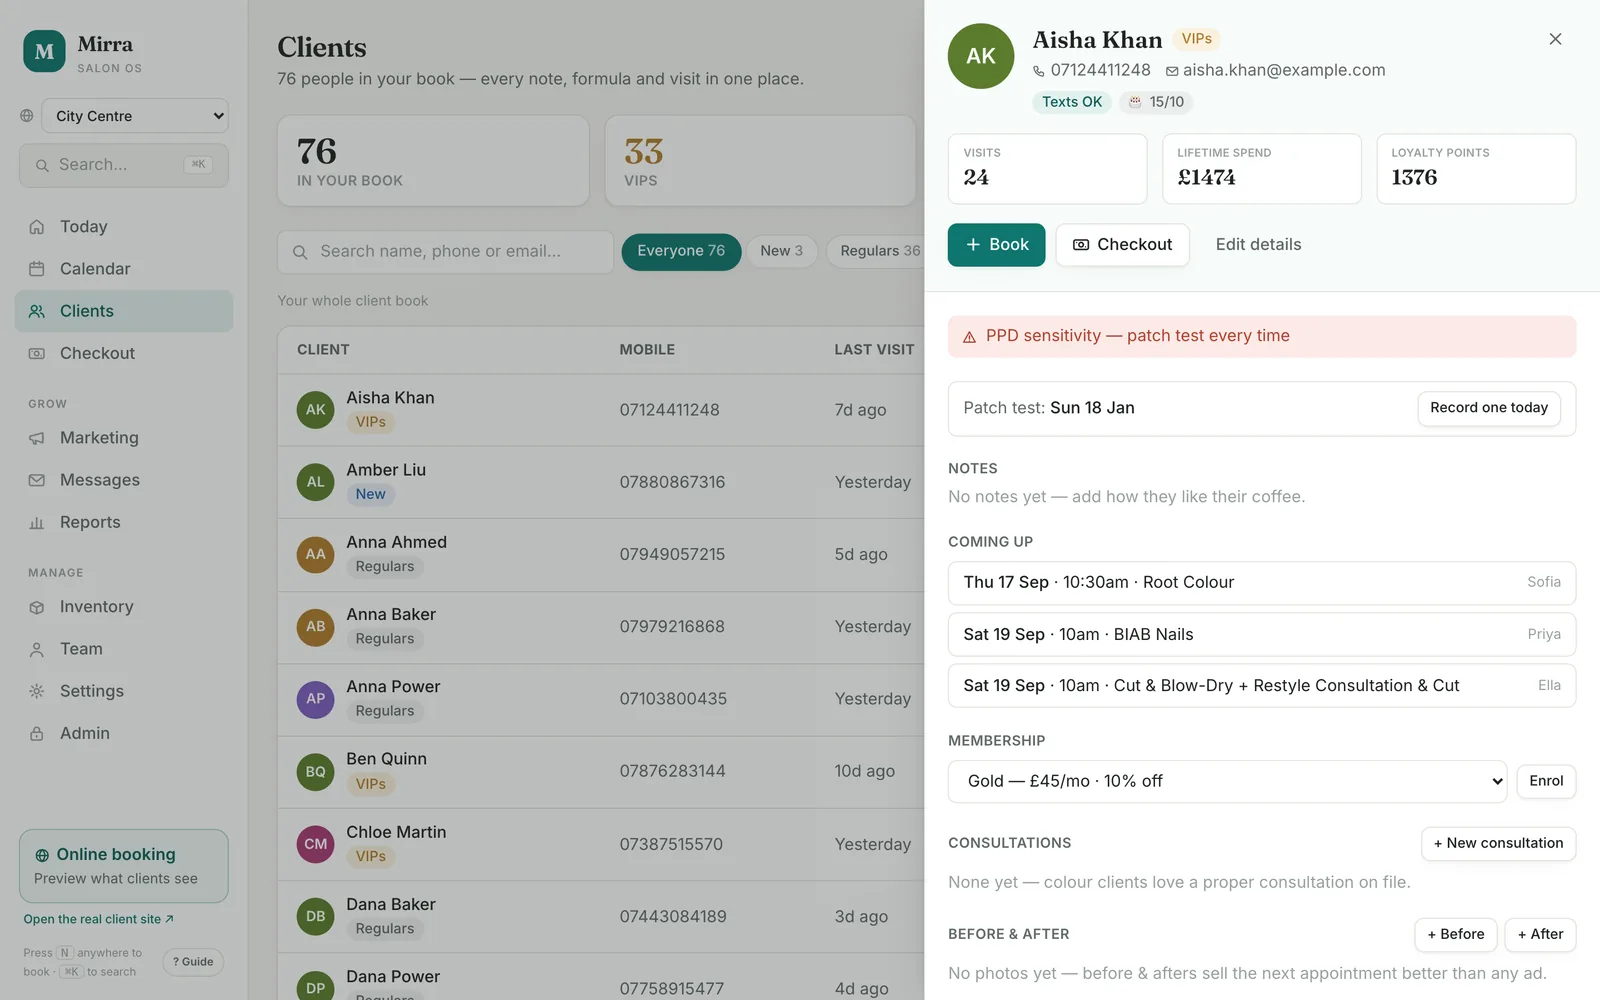1600x1000 pixels.
Task: Select Amber Liu in the client list
Action: (600, 482)
